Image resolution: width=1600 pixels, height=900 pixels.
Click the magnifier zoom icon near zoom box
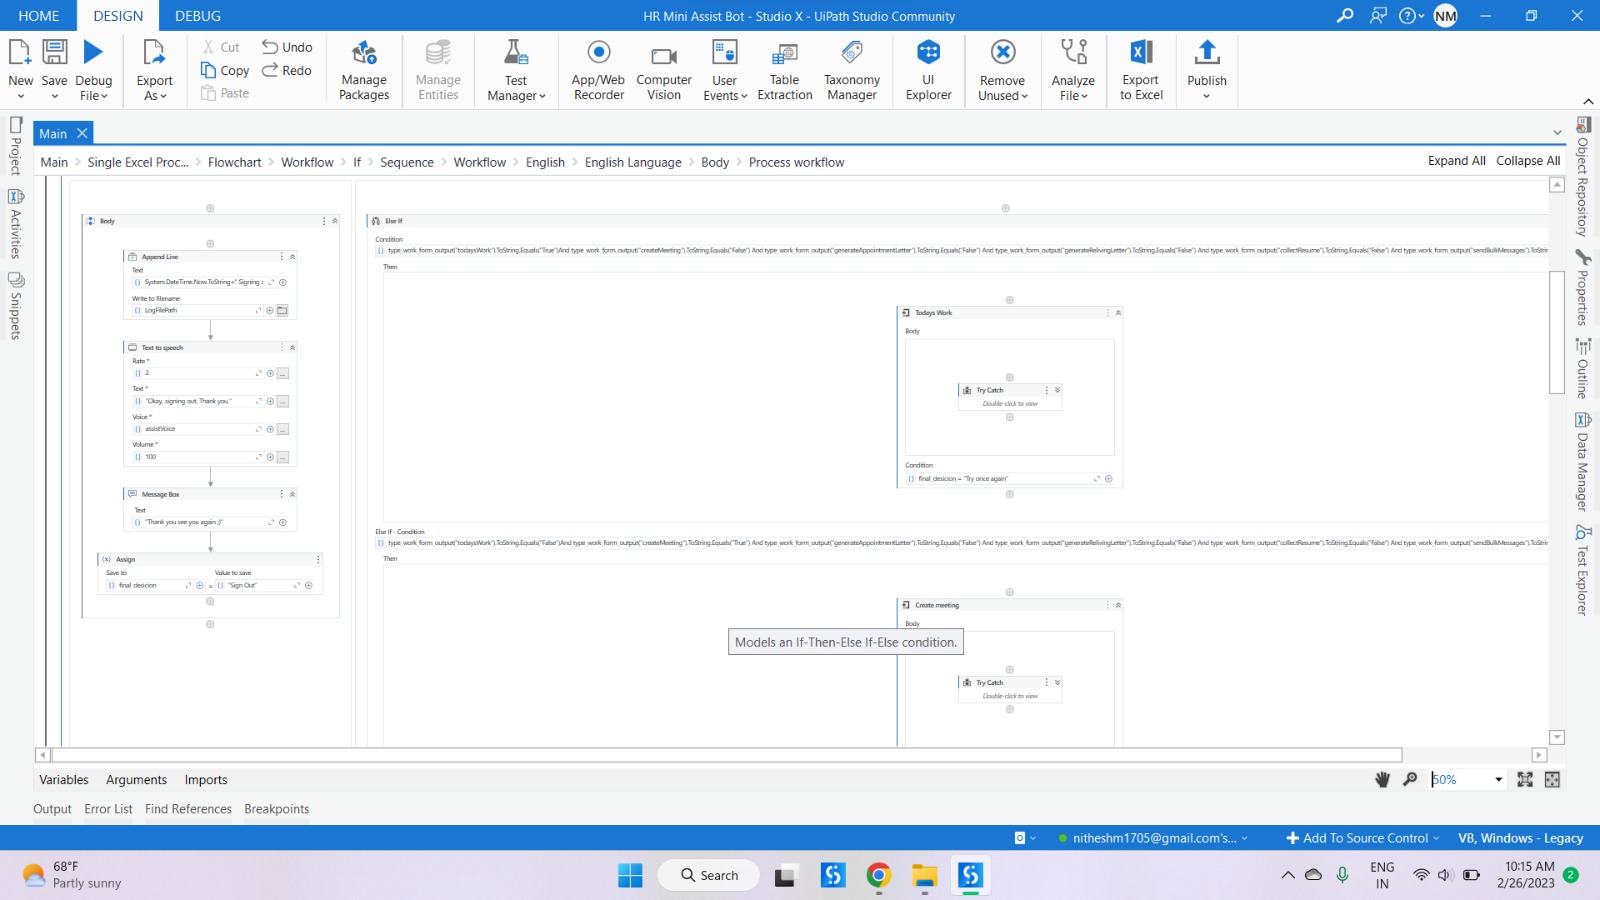click(1410, 779)
